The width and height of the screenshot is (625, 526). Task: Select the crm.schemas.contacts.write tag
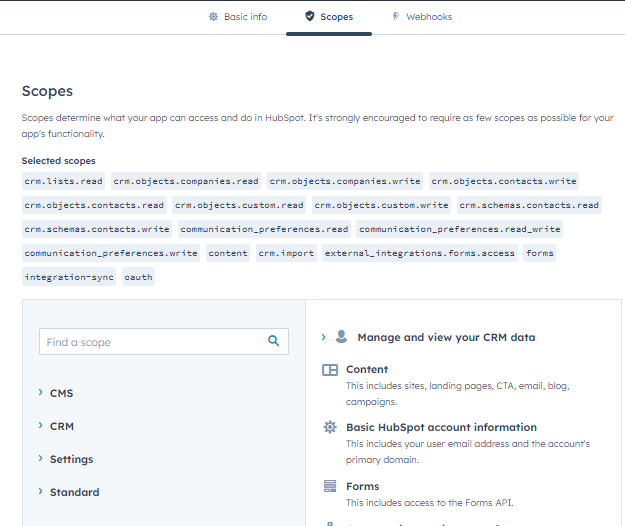tap(97, 229)
